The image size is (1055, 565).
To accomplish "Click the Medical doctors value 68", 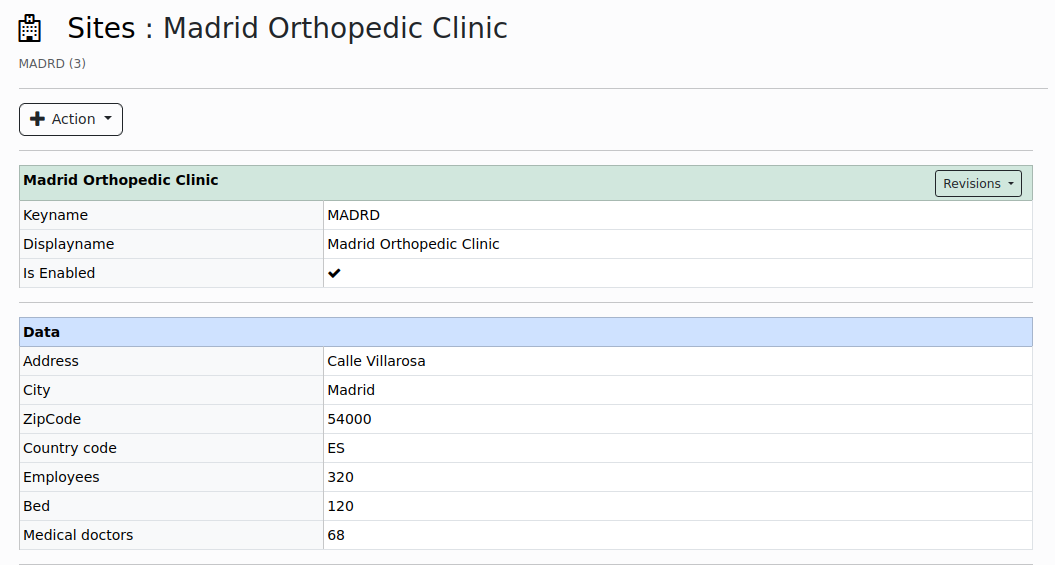I will 336,535.
